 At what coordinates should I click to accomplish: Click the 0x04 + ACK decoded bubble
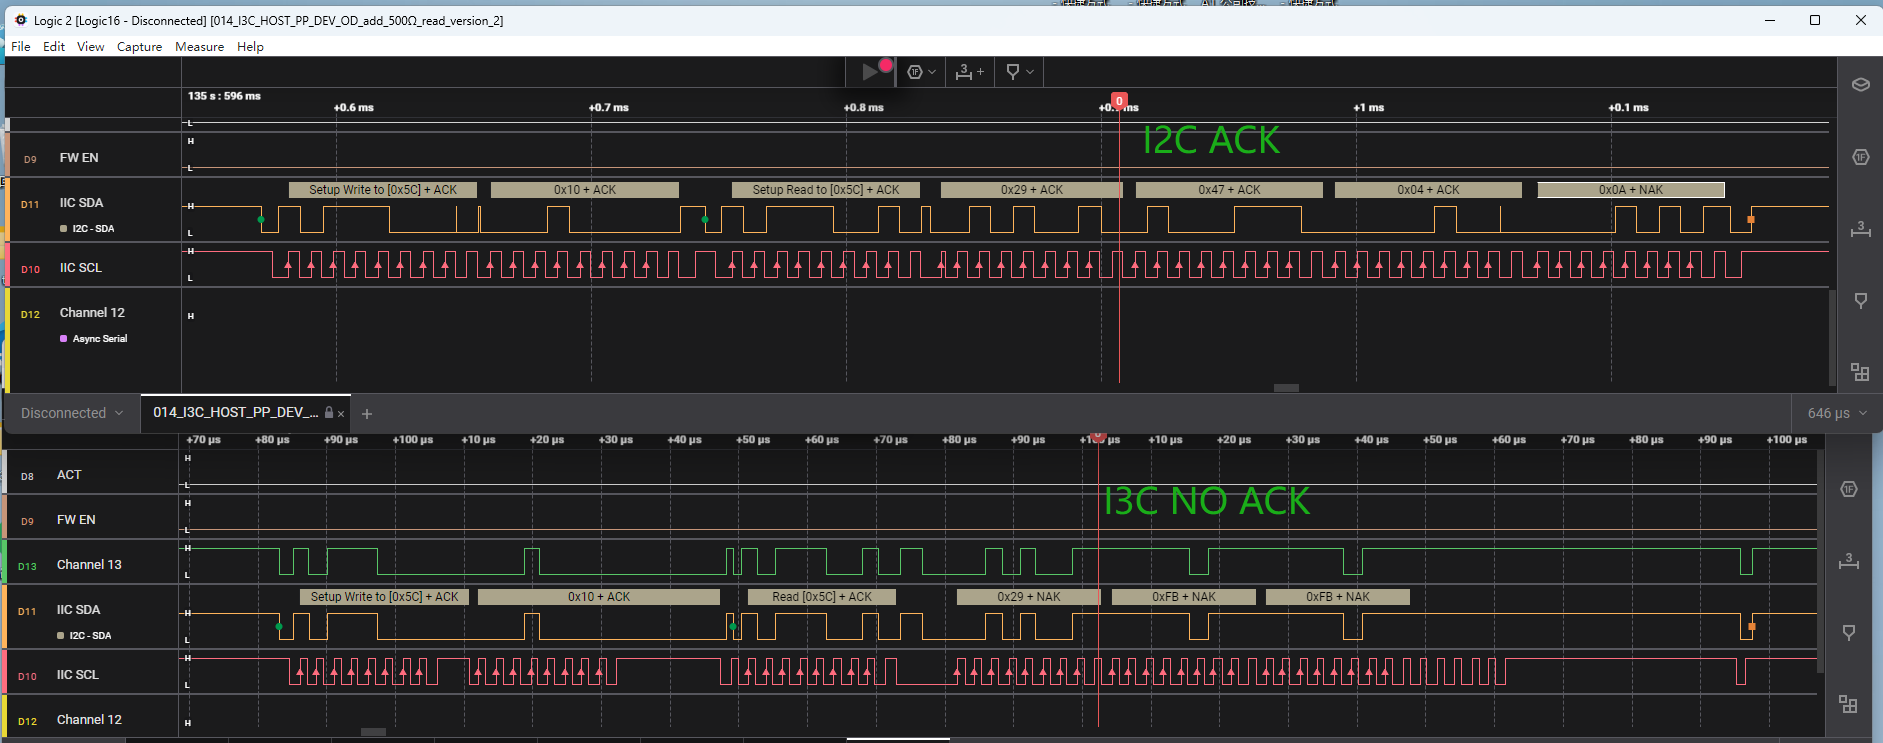tap(1428, 190)
